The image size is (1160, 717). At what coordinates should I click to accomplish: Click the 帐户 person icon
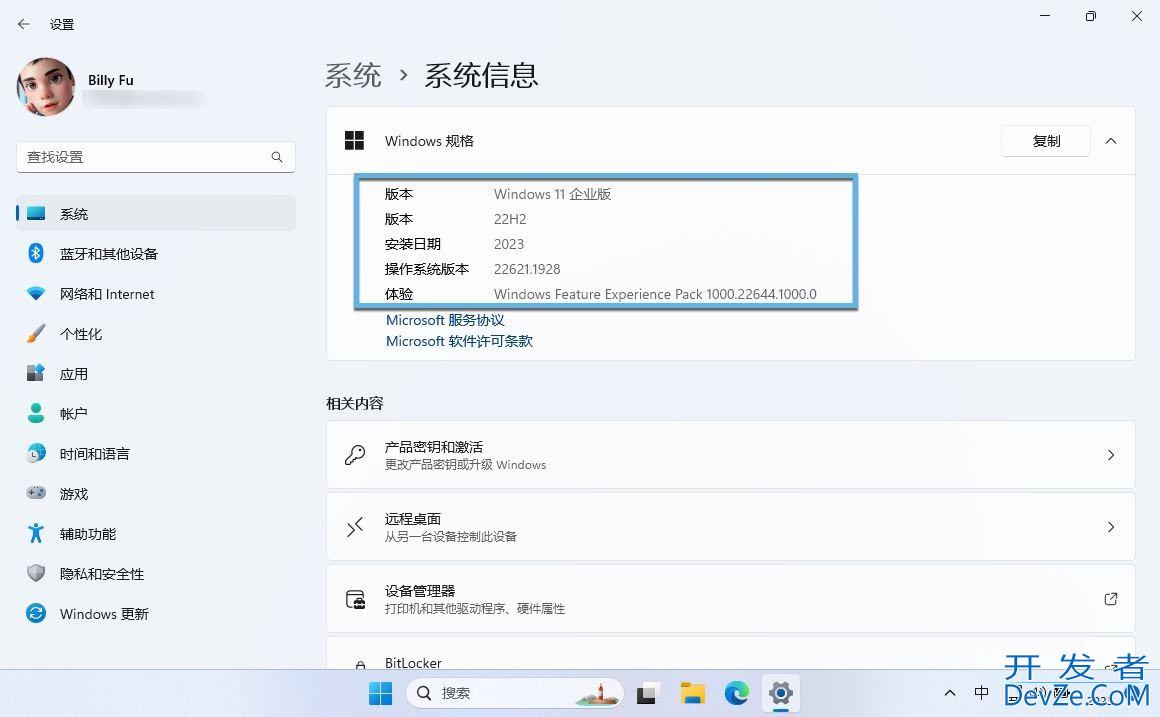tap(36, 413)
